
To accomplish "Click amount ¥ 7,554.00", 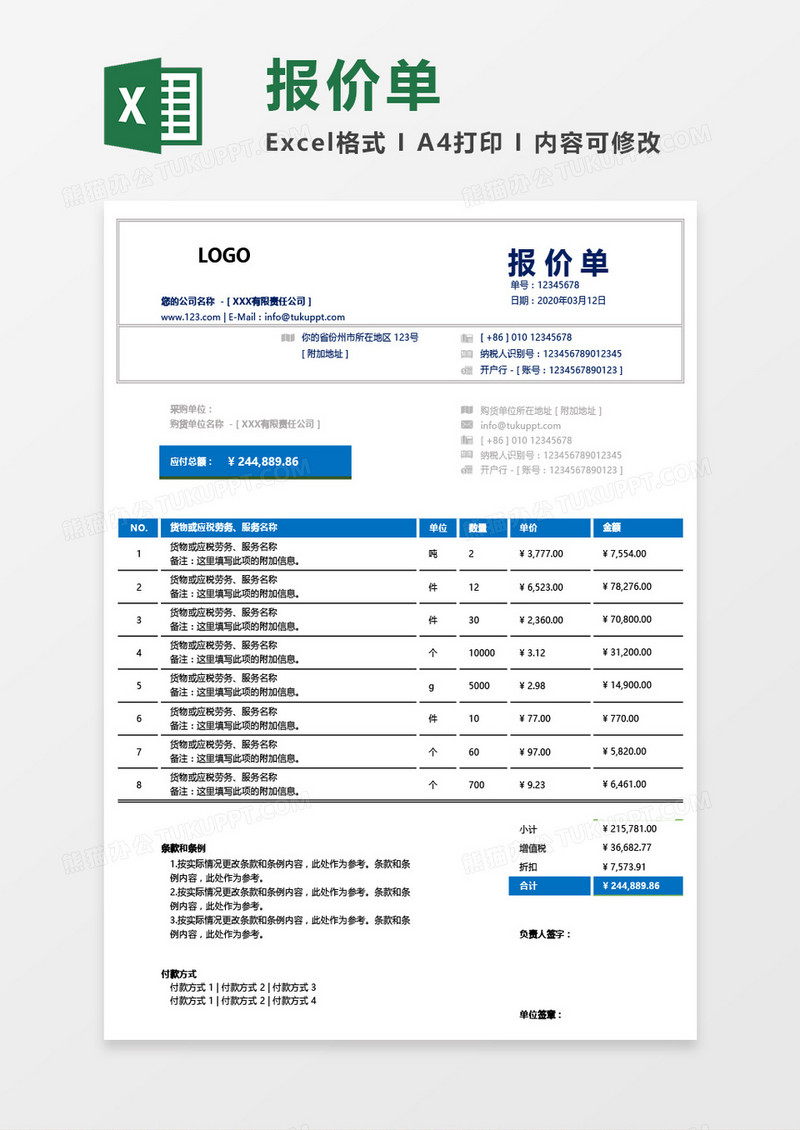I will pyautogui.click(x=624, y=554).
